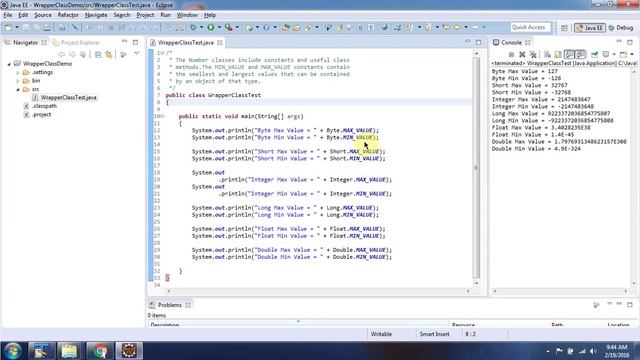Click the Navigator Back arrow icon

(62, 54)
